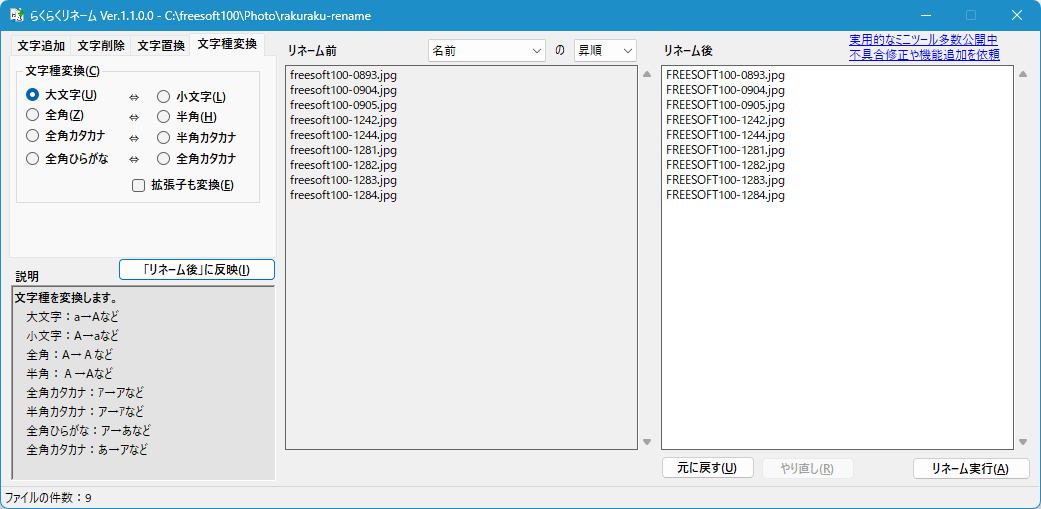
Task: Open the 昇順 sort order dropdown
Action: pyautogui.click(x=604, y=50)
